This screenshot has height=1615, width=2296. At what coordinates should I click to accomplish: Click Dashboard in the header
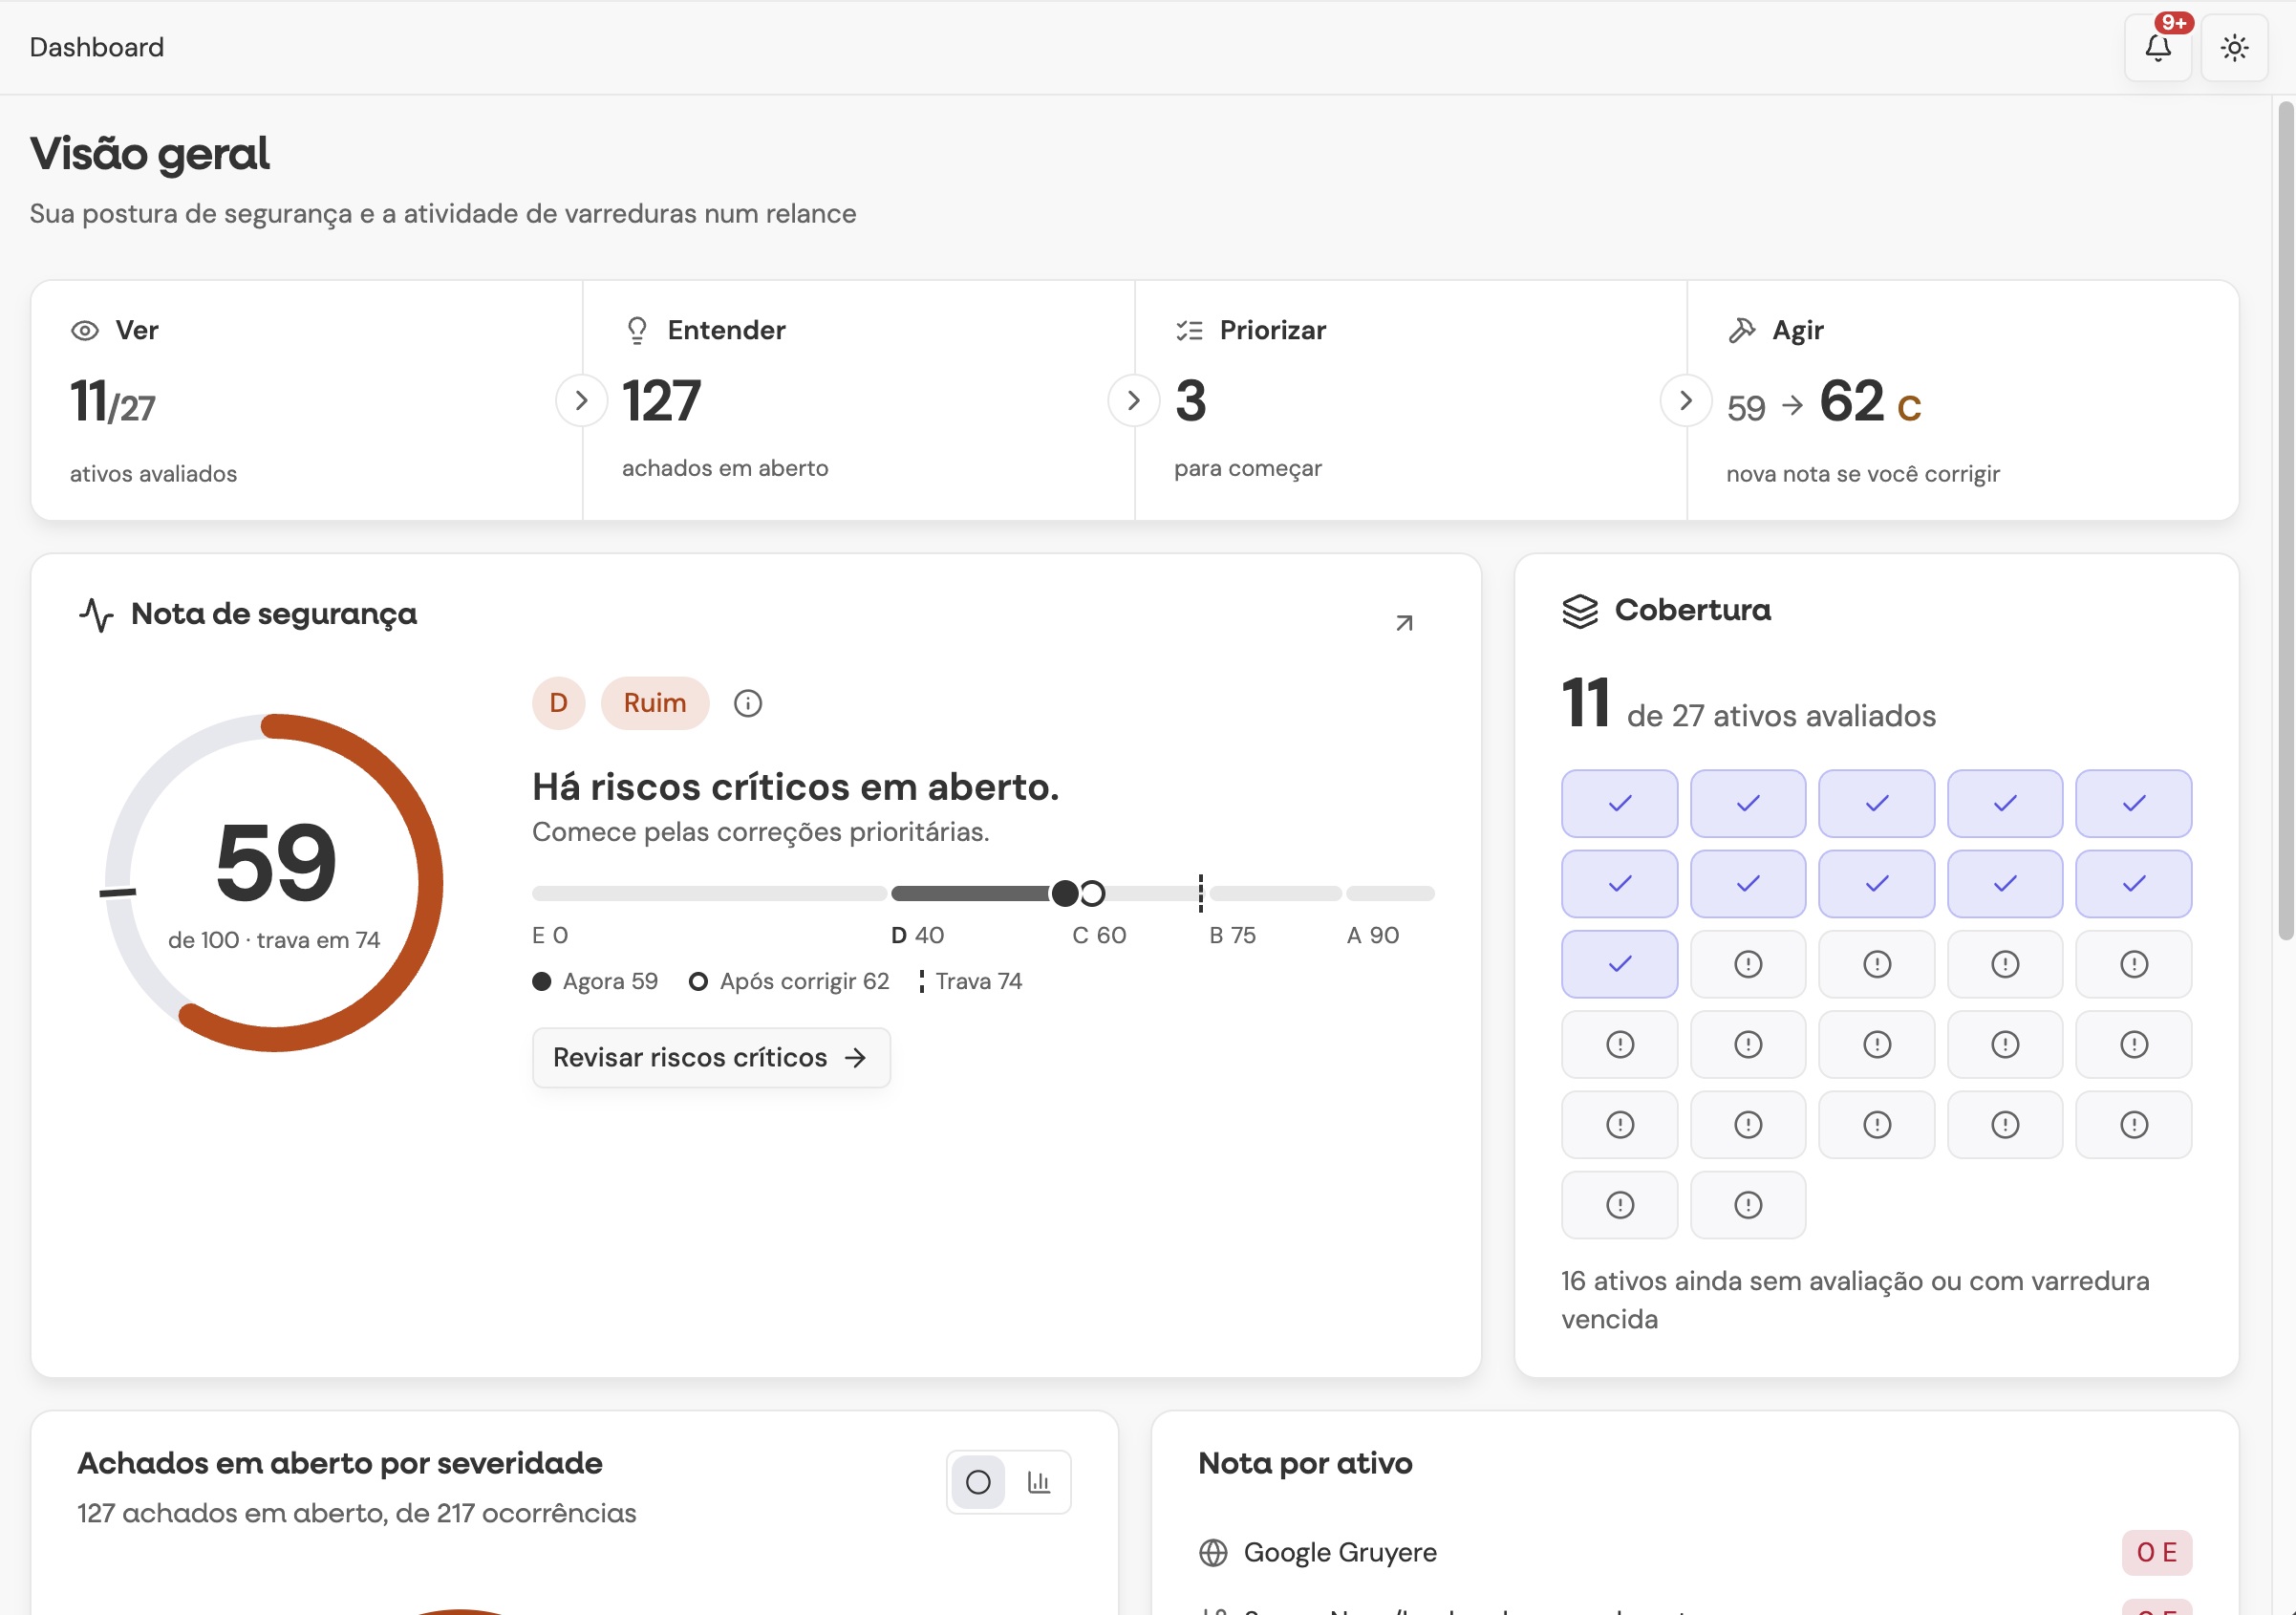(x=97, y=47)
